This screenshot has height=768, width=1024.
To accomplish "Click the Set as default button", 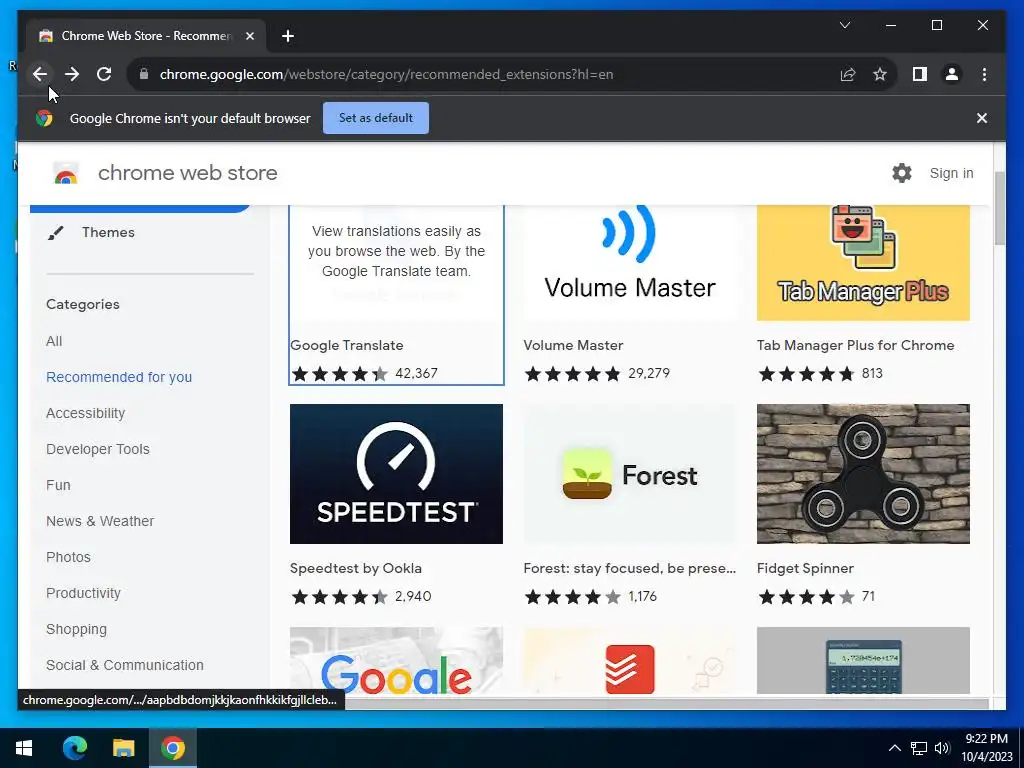I will (376, 118).
